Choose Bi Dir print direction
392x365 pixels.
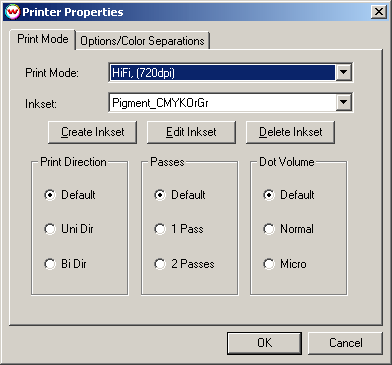click(50, 264)
